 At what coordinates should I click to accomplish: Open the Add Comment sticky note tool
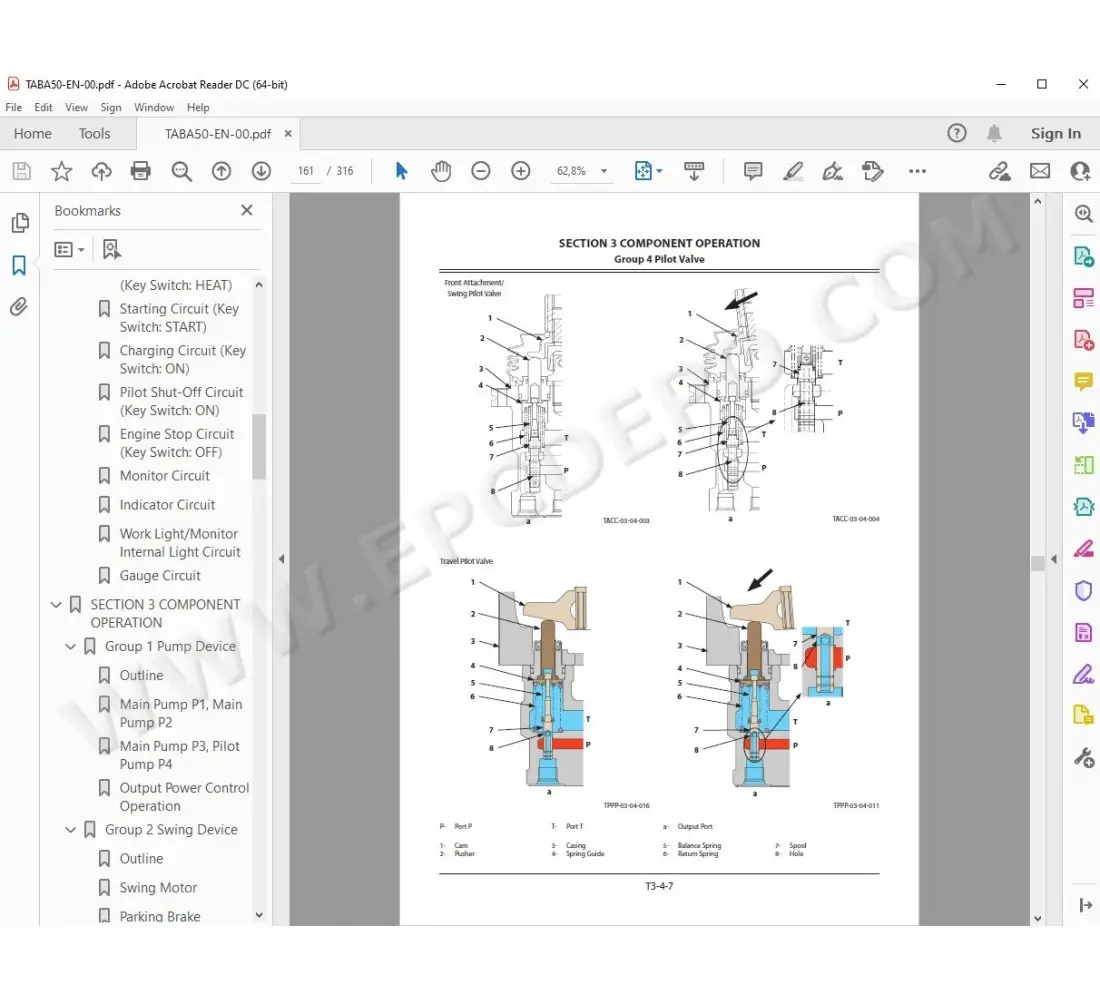point(753,171)
